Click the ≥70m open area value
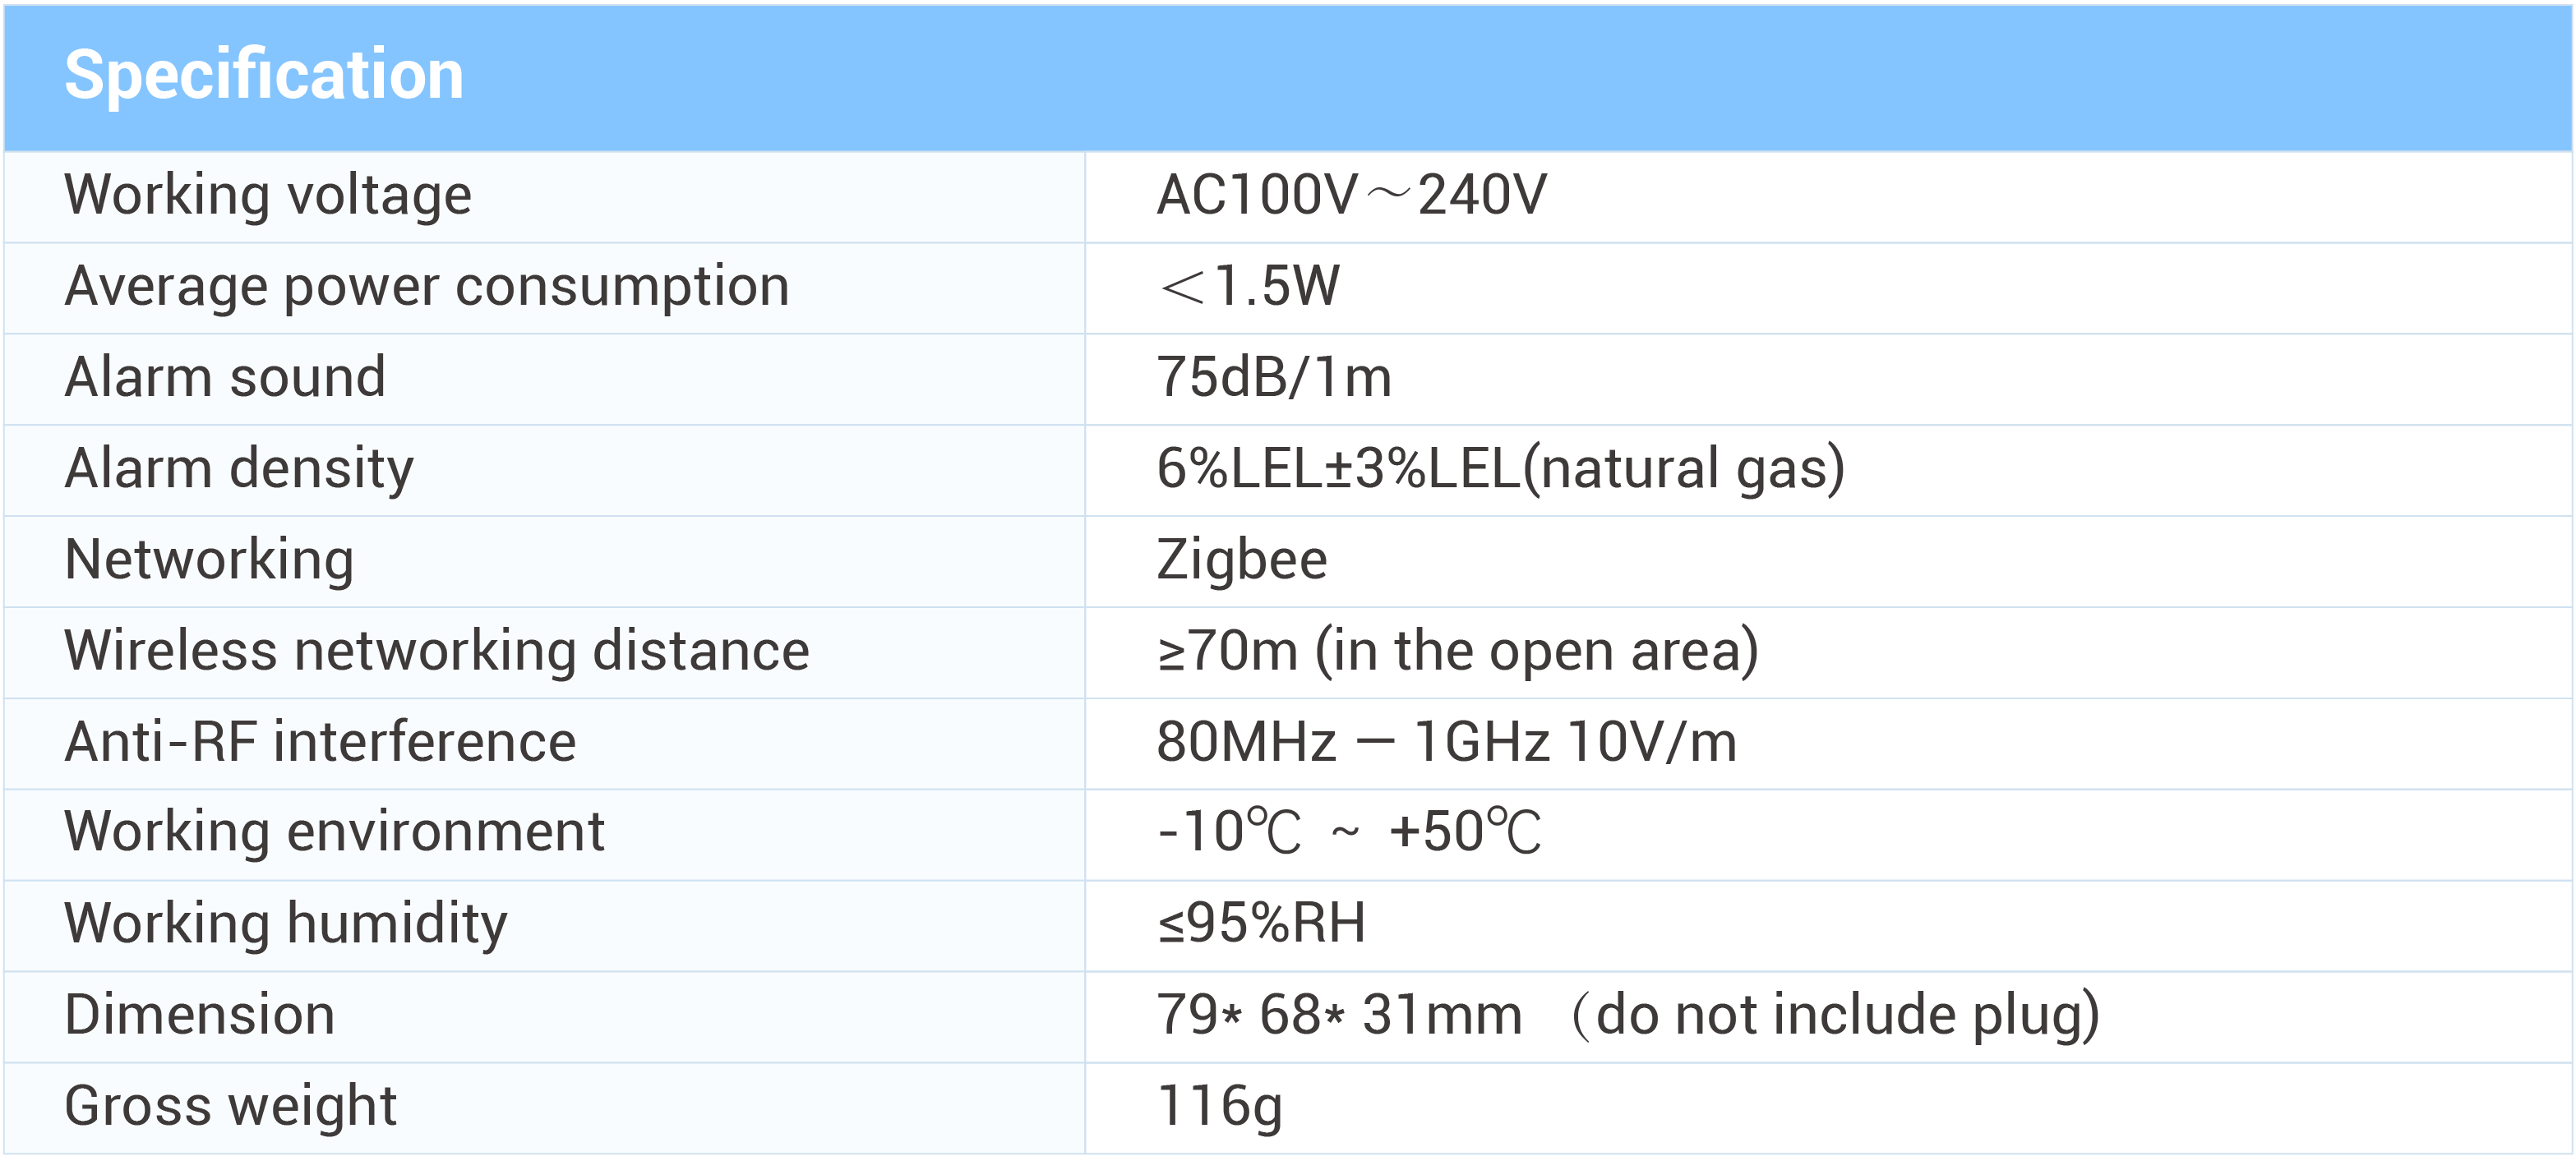This screenshot has height=1170, width=2576. pos(1458,651)
